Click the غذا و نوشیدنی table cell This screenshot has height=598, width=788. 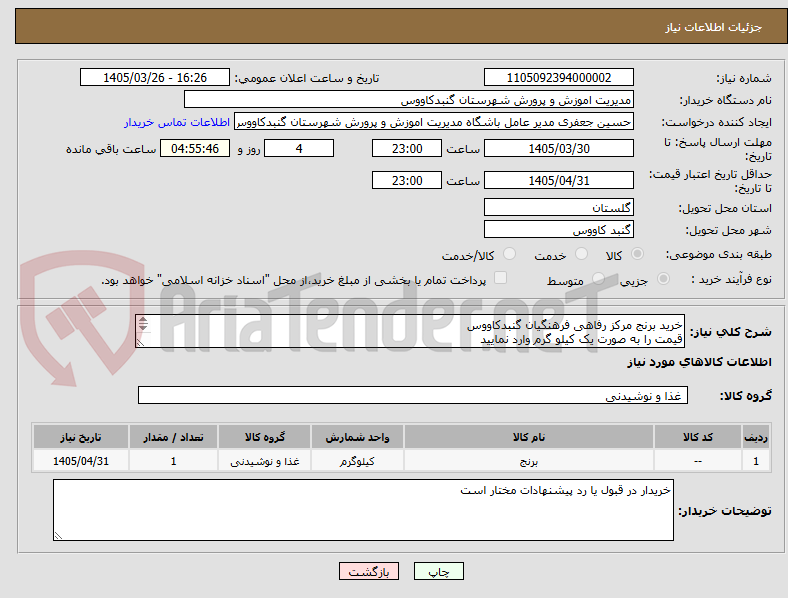pos(265,461)
